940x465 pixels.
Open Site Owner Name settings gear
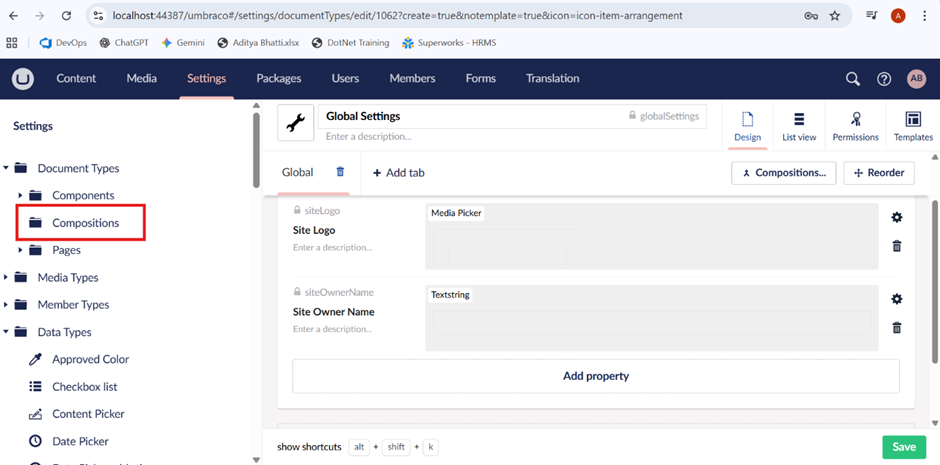click(x=896, y=299)
